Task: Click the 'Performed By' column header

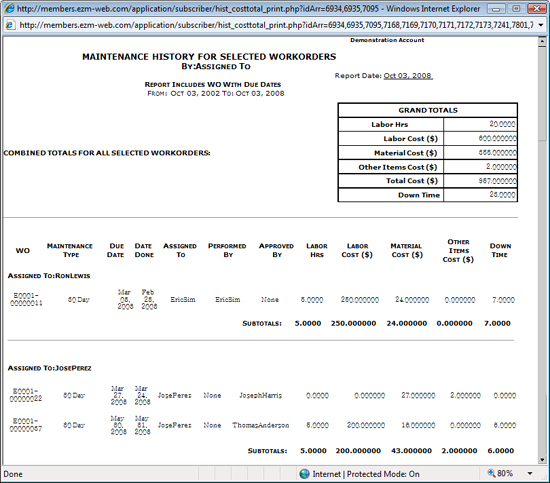Action: click(x=227, y=250)
